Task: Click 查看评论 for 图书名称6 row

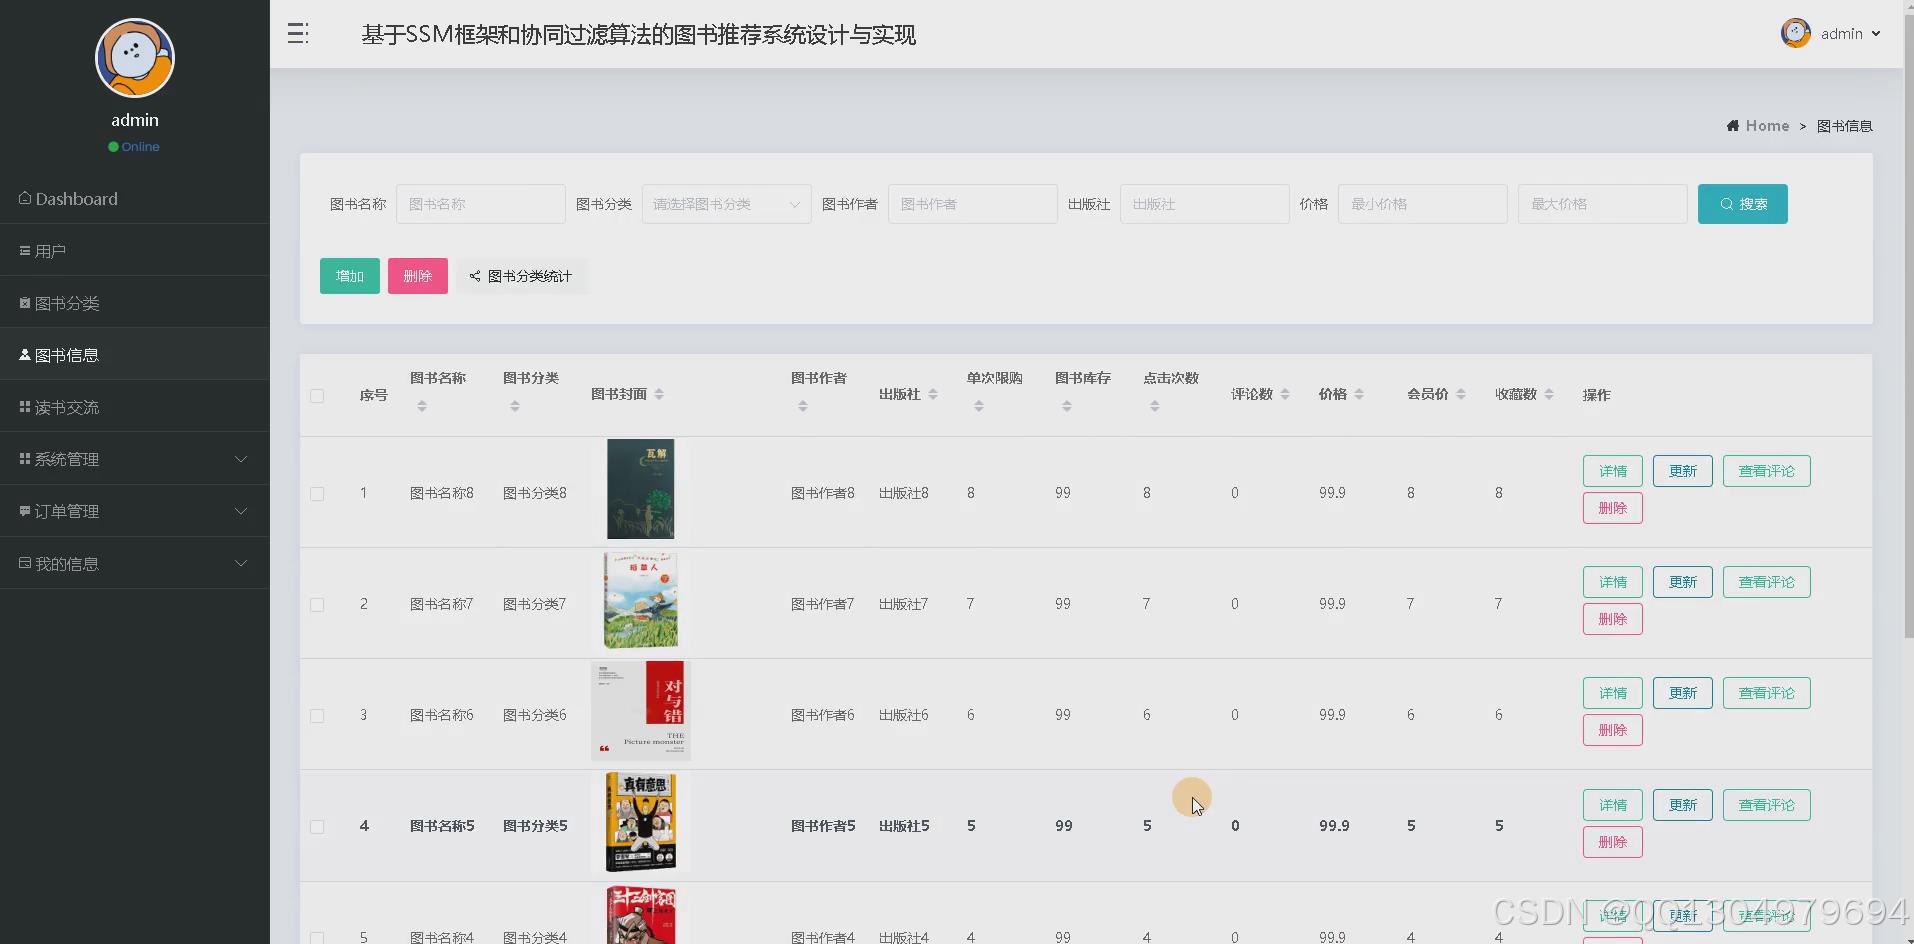Action: (x=1767, y=693)
